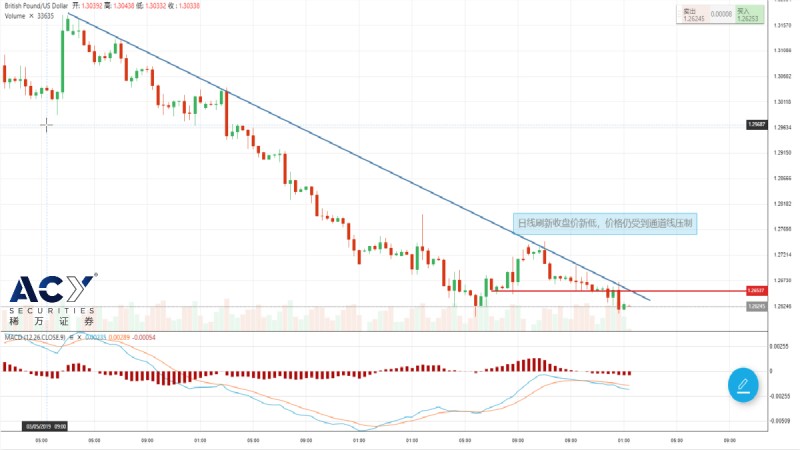Select the red horizontal support line
Screen dimensions: 800x450
617,291
